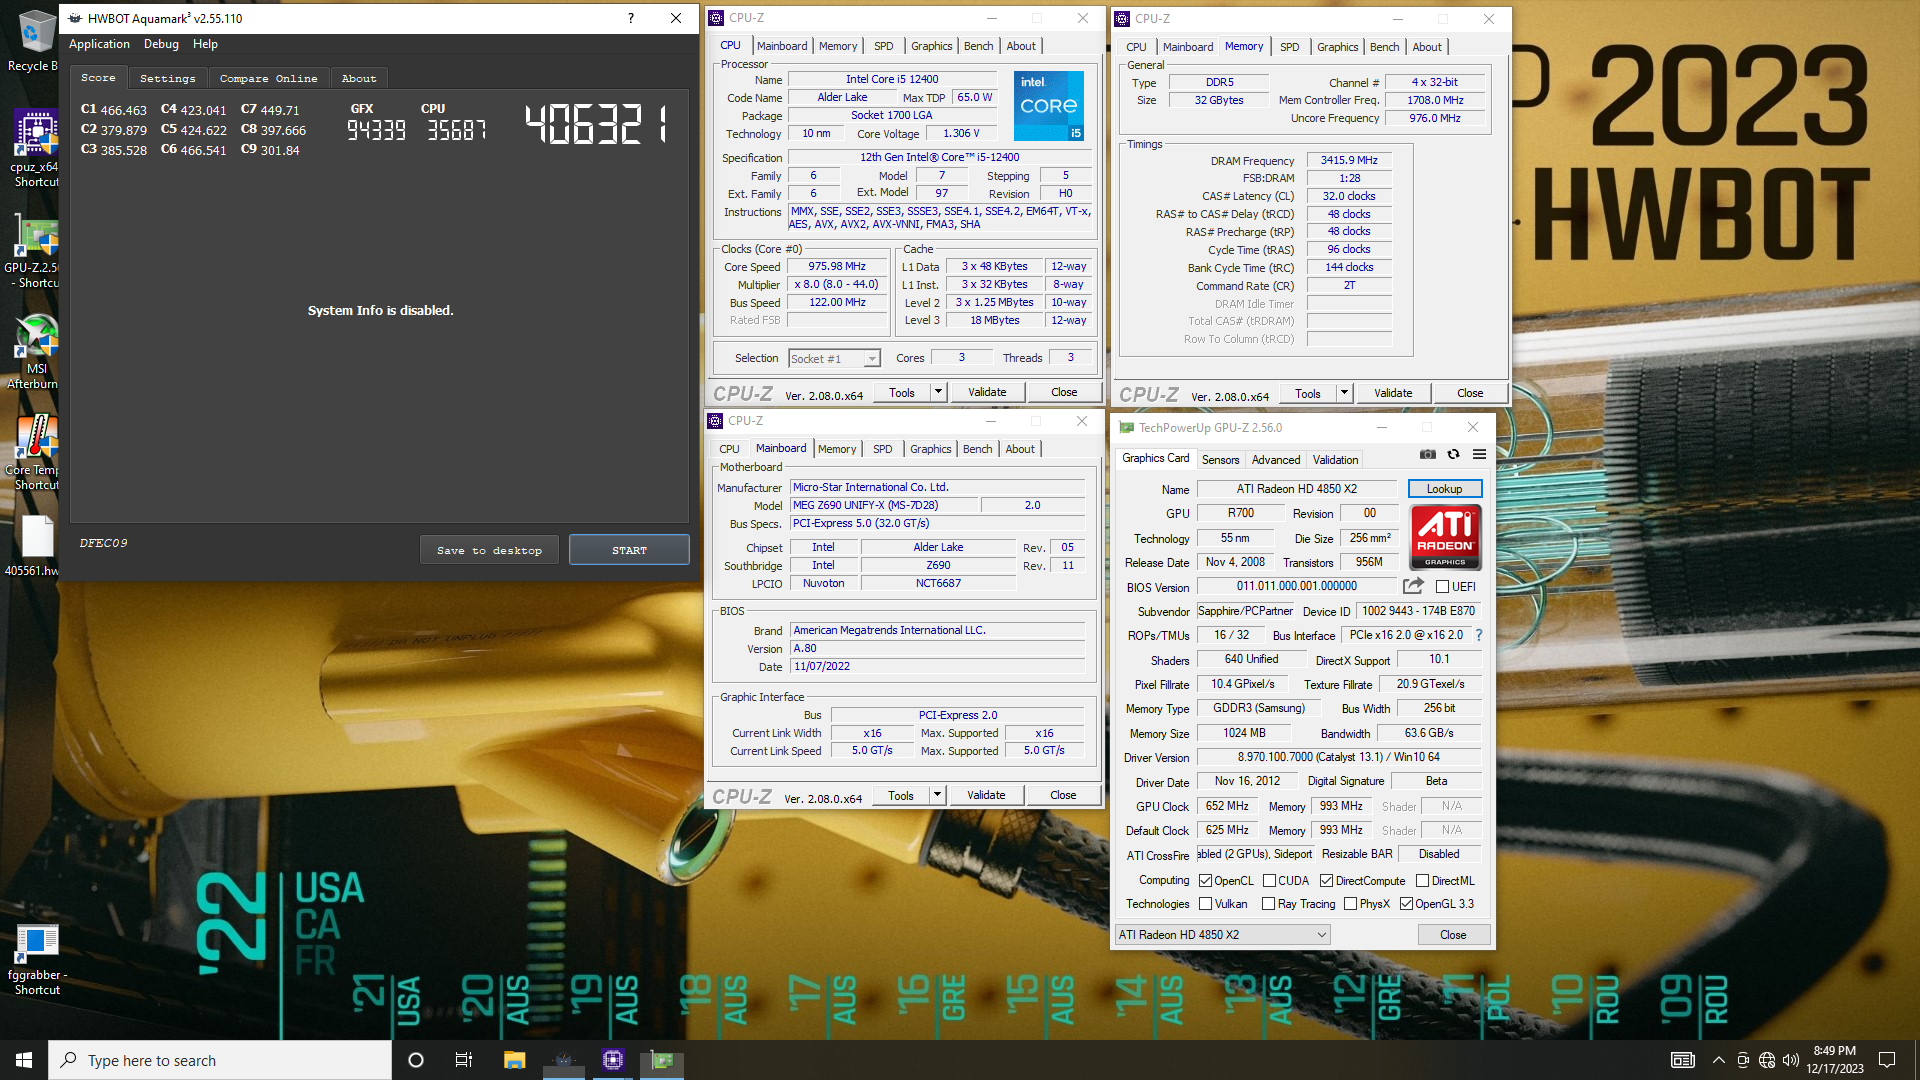Open File Explorer from taskbar
Screen dimensions: 1920x1080
514,1060
